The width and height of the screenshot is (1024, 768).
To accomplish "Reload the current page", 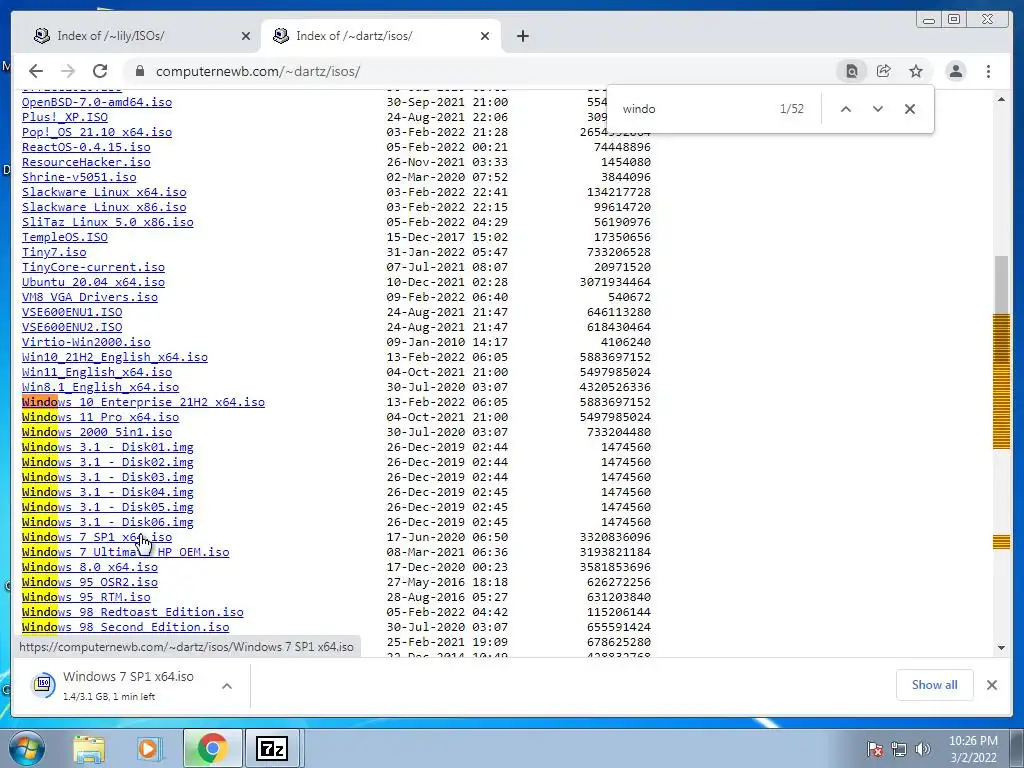I will 100,71.
